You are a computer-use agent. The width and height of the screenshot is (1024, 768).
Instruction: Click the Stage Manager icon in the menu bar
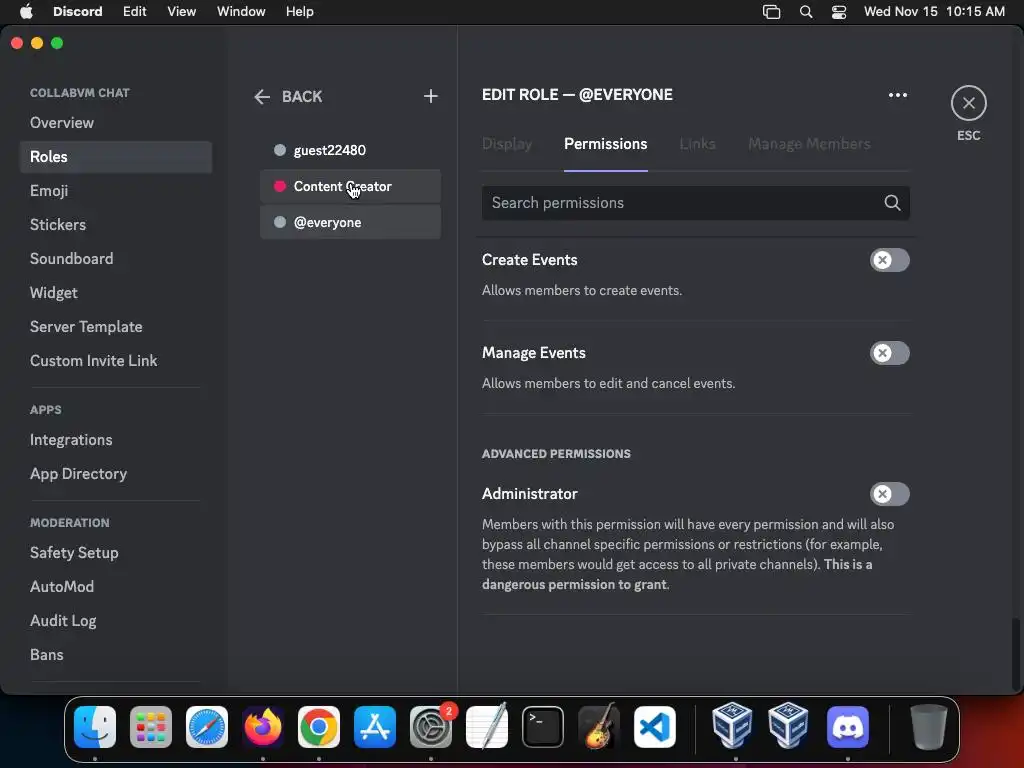771,12
